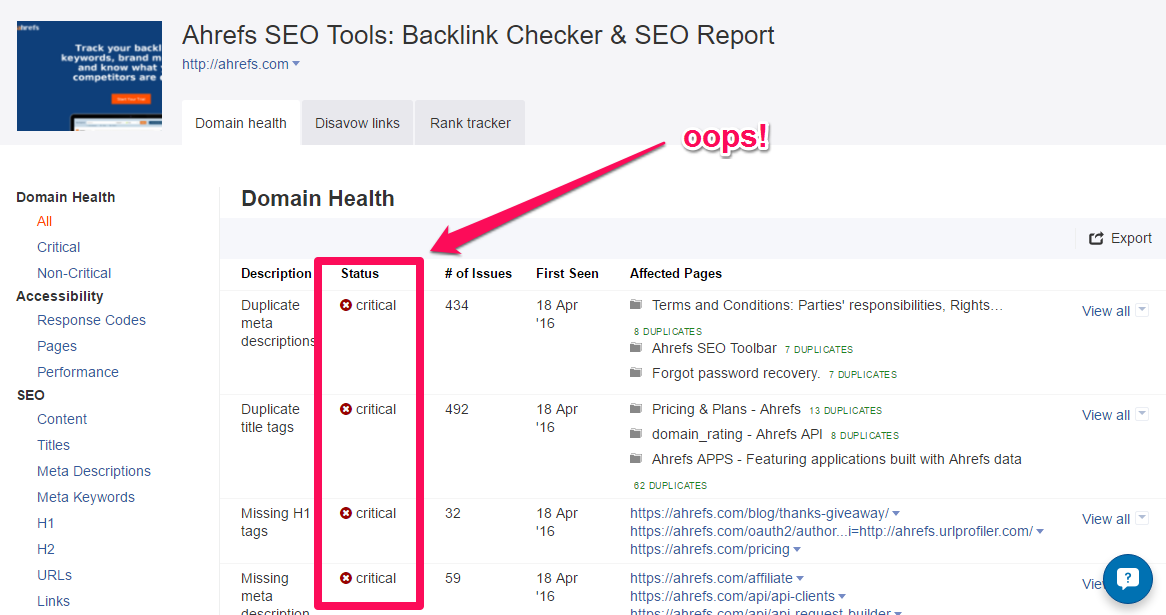
Task: Expand View all dropdown for Duplicate meta descriptions
Action: (1142, 310)
